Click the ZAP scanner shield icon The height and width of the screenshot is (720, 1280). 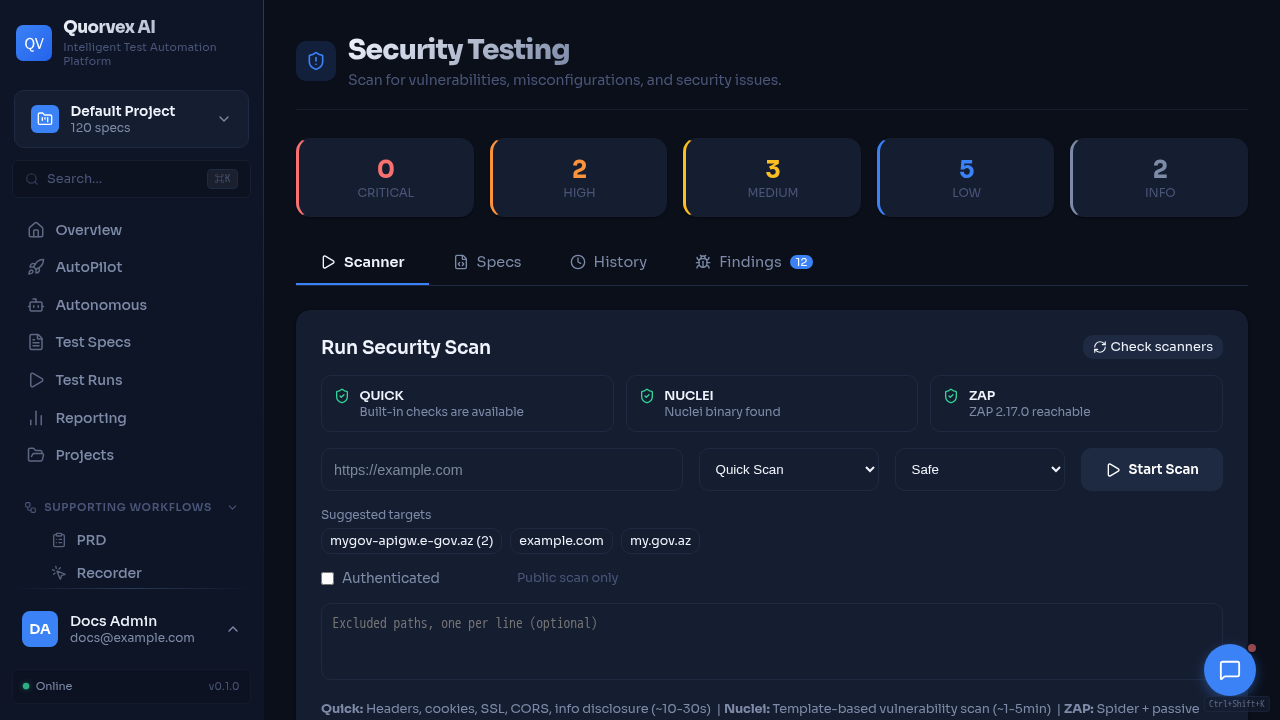tap(951, 396)
